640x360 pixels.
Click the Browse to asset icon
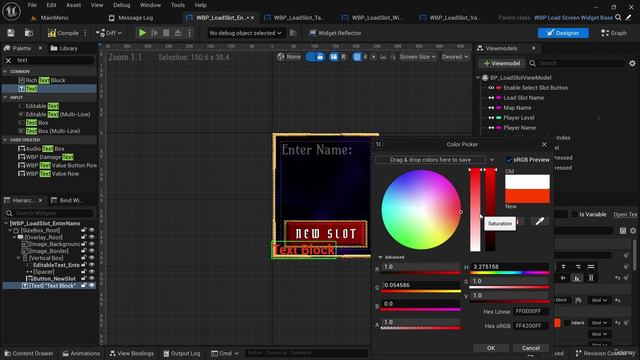click(29, 33)
